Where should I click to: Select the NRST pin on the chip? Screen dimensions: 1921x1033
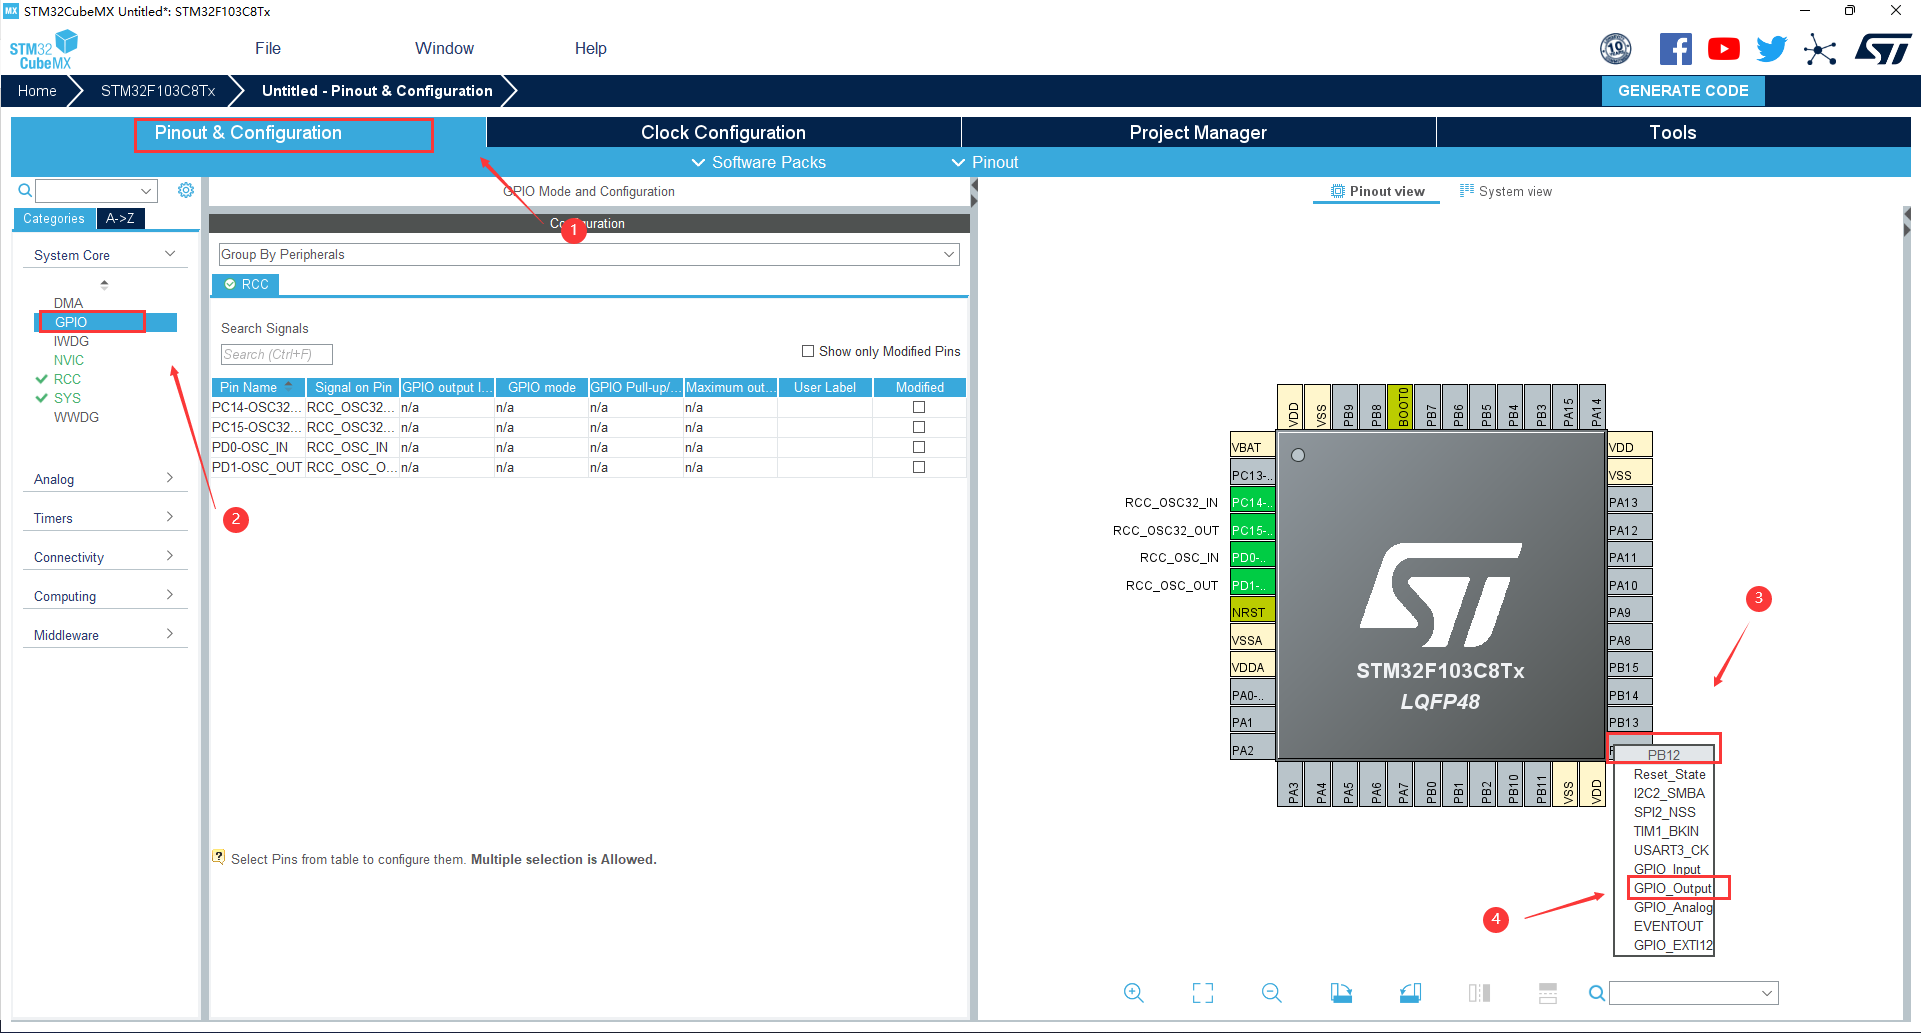click(1252, 612)
